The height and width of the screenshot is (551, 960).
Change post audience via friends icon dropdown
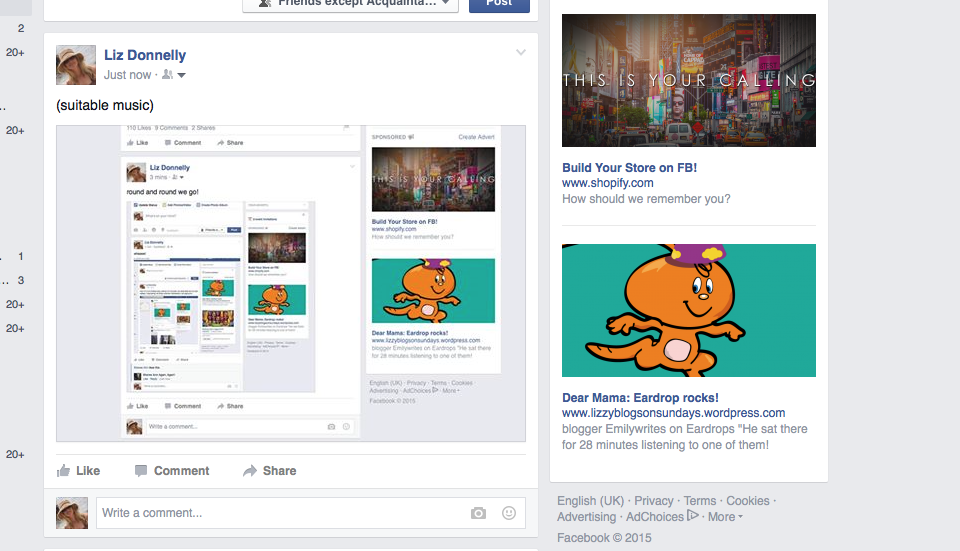tap(174, 75)
